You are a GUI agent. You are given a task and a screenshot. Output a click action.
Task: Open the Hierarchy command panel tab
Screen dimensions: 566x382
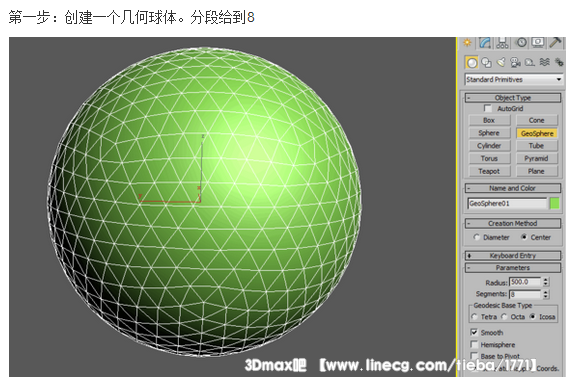tap(502, 43)
